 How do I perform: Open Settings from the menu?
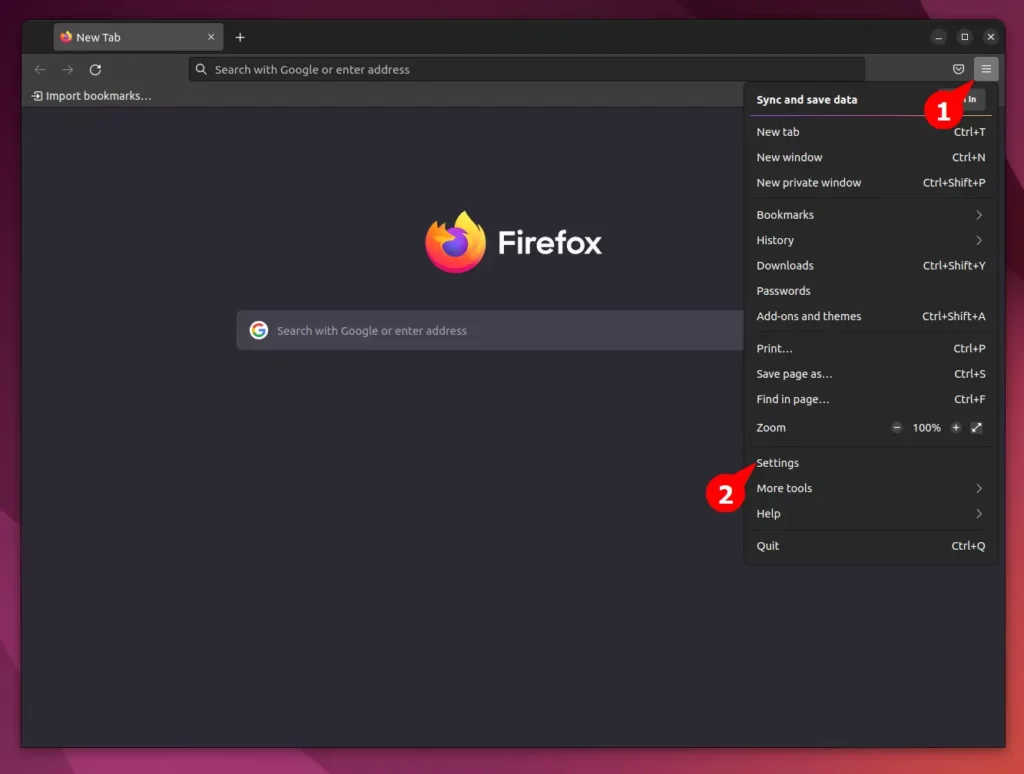(x=871, y=463)
